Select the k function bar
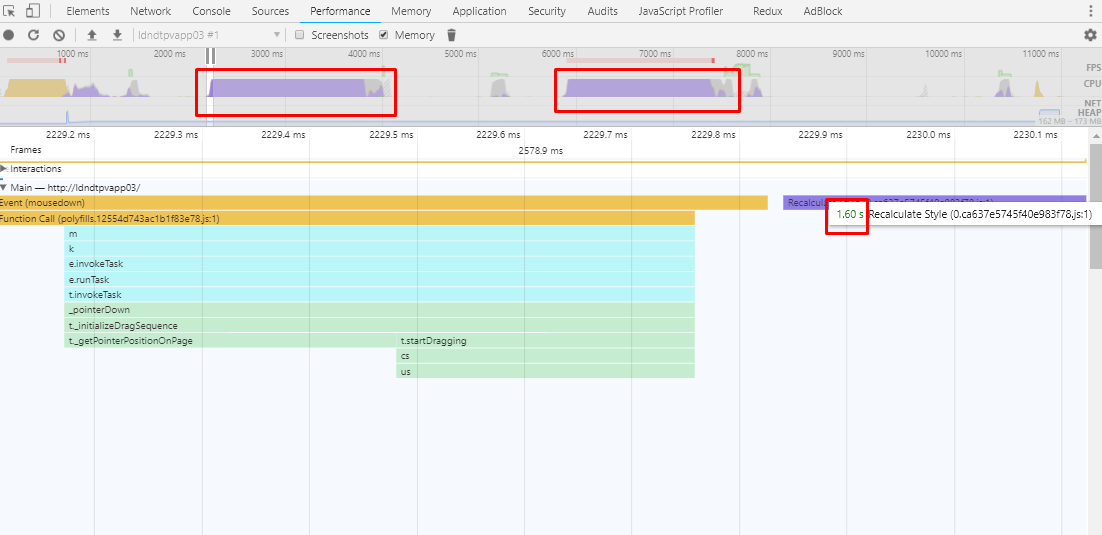1102x535 pixels. (379, 249)
